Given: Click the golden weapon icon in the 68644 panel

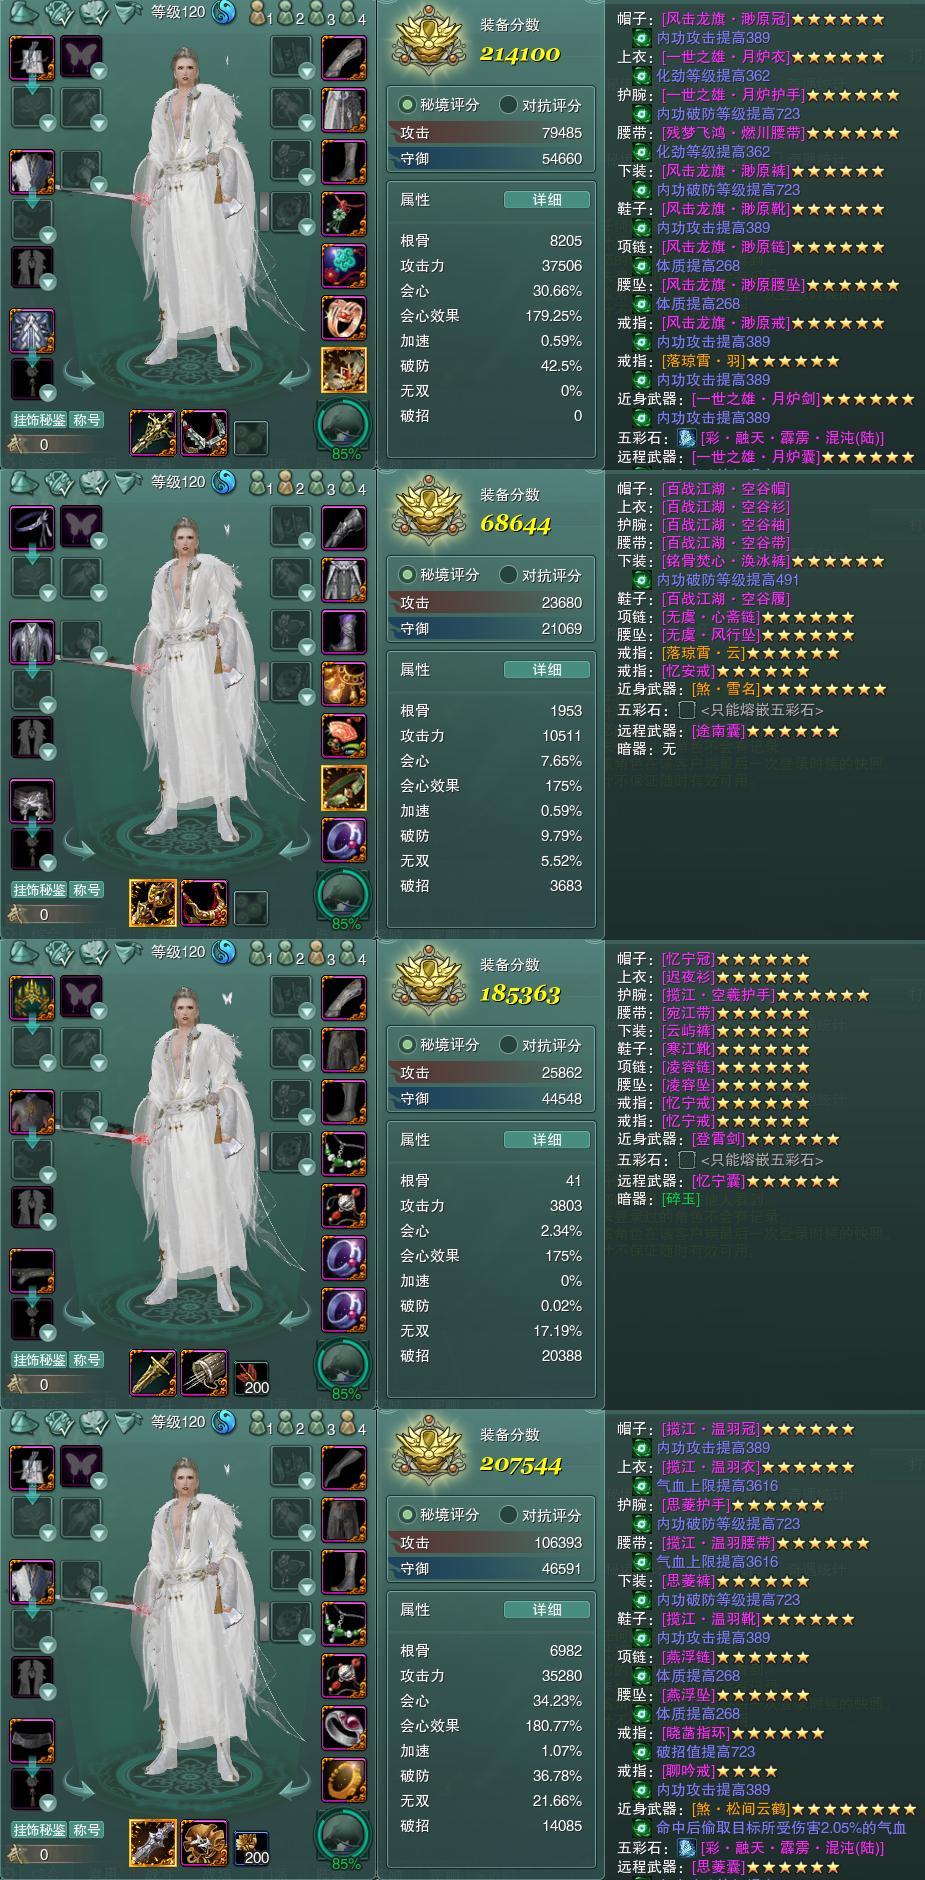Looking at the screenshot, I should pos(152,901).
